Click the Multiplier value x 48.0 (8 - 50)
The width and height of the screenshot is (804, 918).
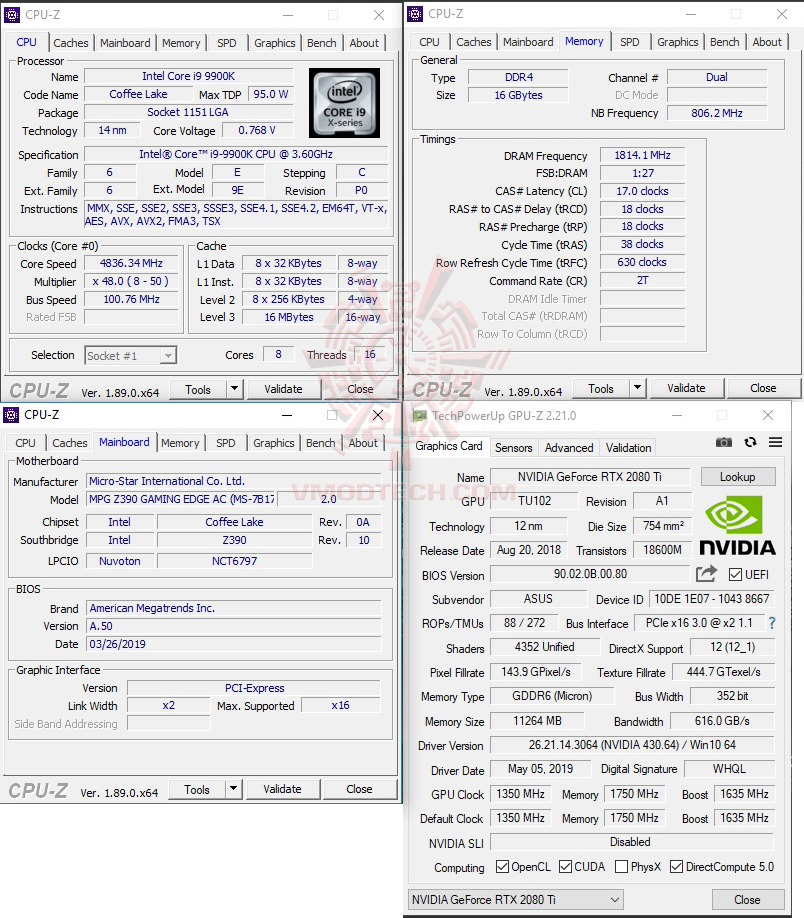tap(131, 281)
